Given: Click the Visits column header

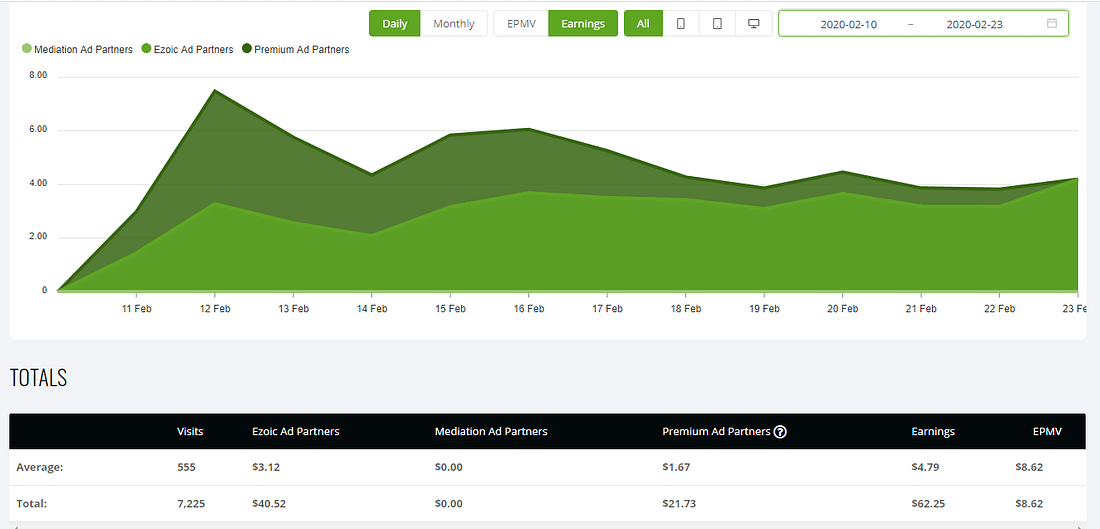Looking at the screenshot, I should pyautogui.click(x=190, y=431).
